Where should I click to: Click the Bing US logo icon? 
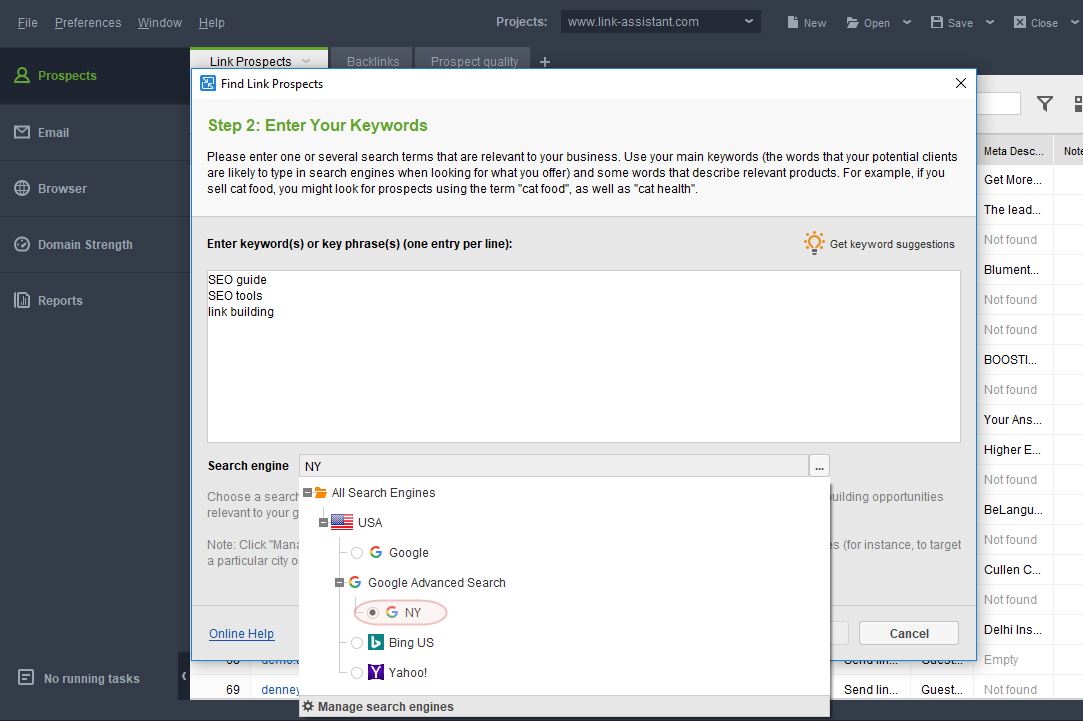point(376,642)
